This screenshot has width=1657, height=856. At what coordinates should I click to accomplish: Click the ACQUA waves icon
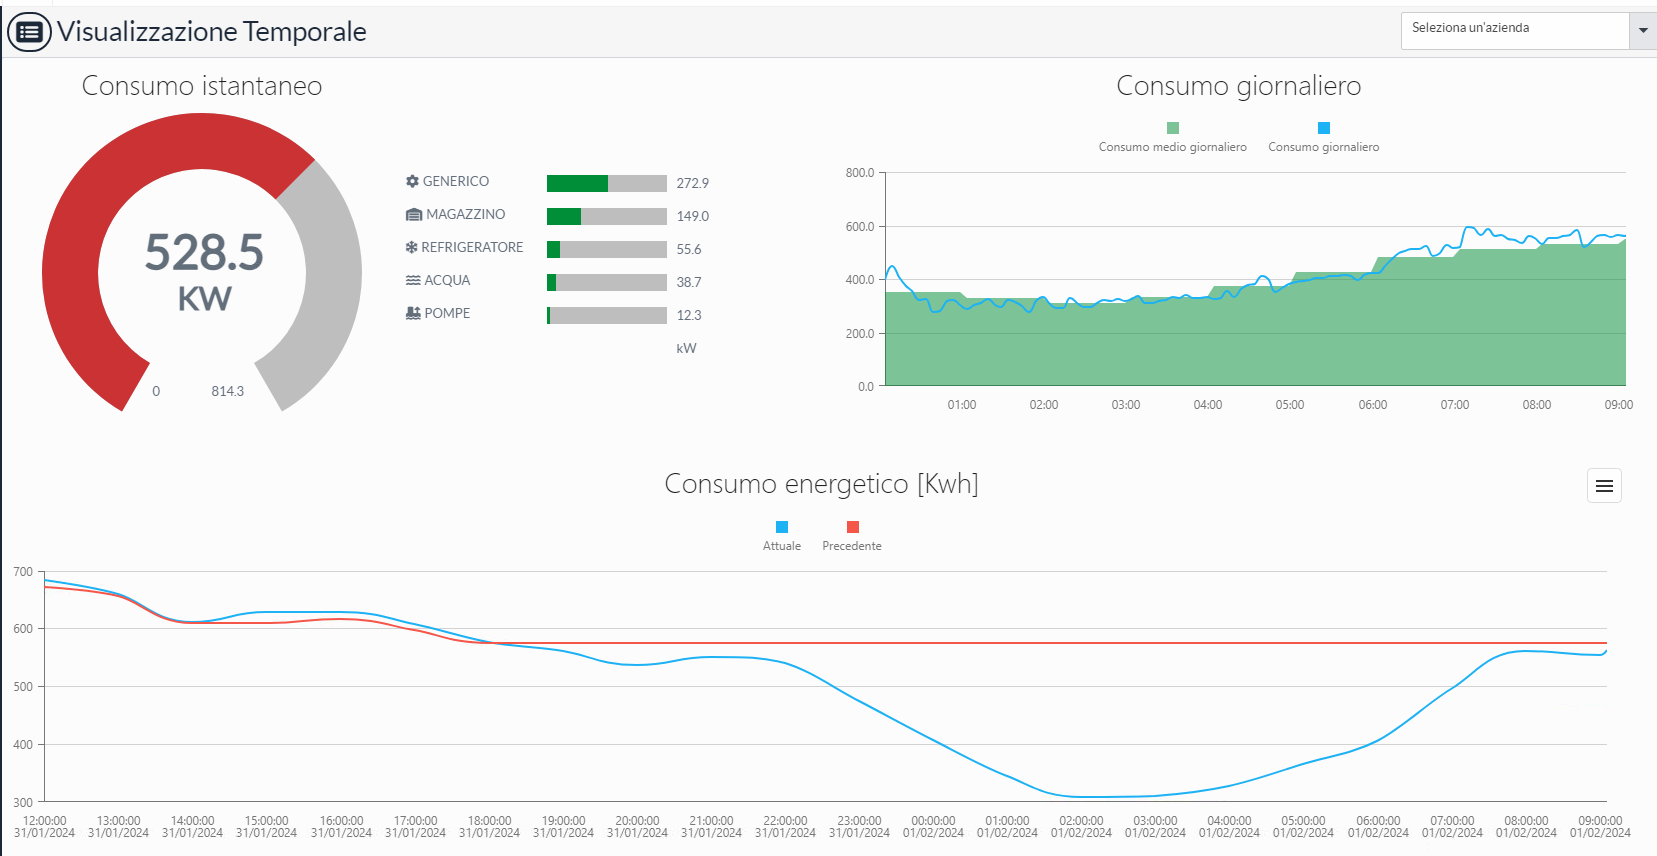pyautogui.click(x=413, y=280)
